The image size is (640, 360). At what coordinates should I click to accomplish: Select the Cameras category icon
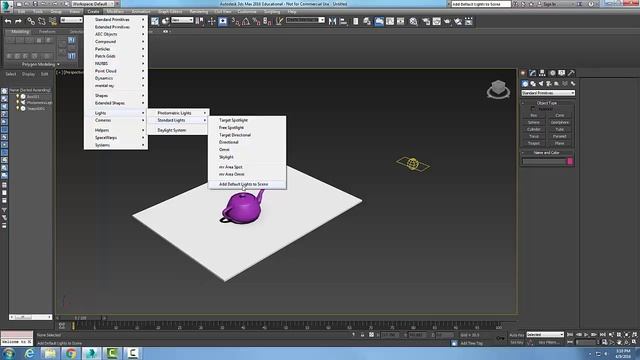coord(549,83)
